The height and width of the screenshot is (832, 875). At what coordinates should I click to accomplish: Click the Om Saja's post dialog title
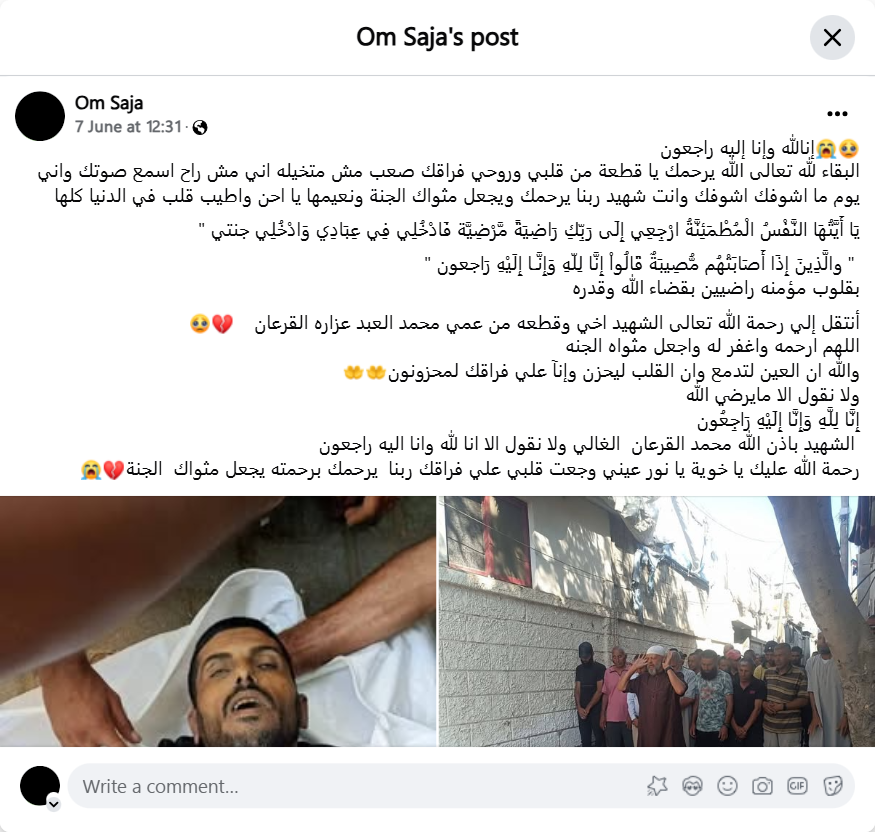(438, 37)
